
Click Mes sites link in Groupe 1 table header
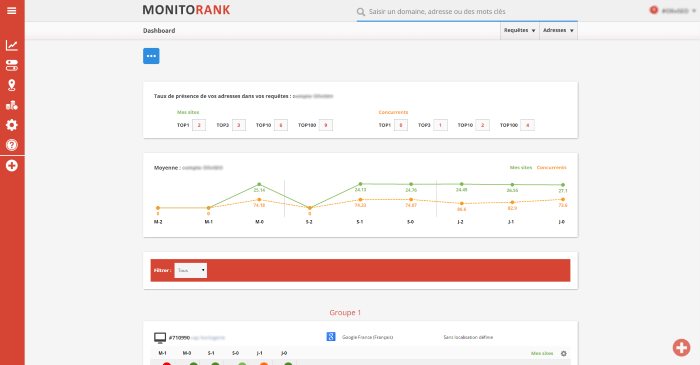click(542, 353)
